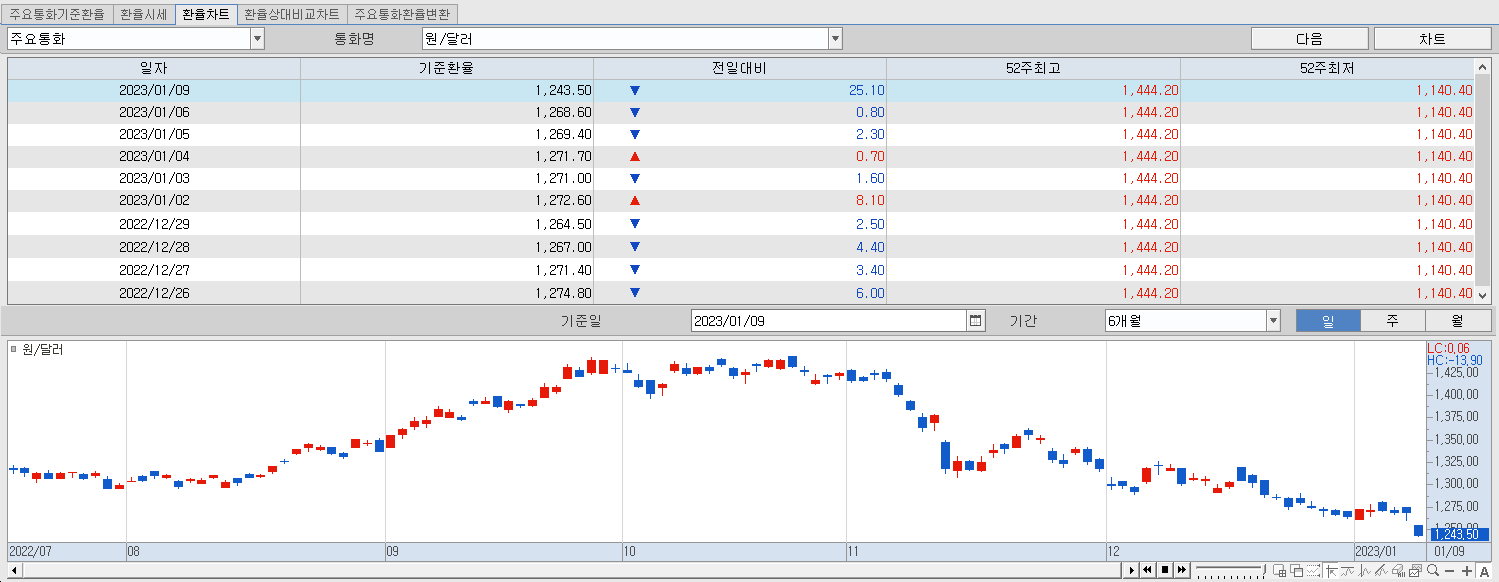Re-select the highlighted 일 (daily) period toggle
The image size is (1499, 582).
point(1327,320)
